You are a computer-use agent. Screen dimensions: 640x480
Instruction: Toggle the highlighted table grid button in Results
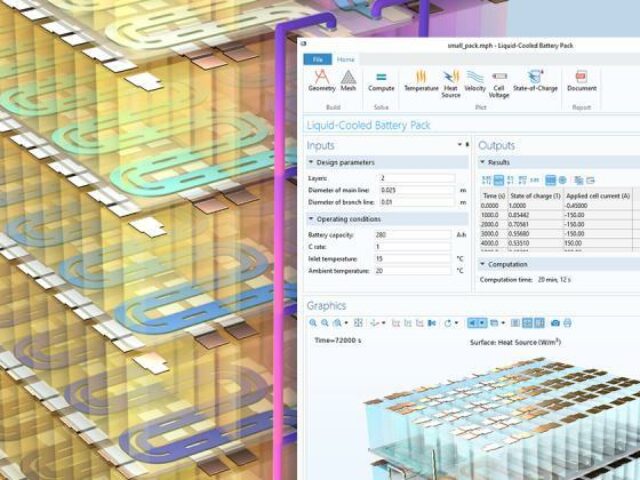pos(550,180)
